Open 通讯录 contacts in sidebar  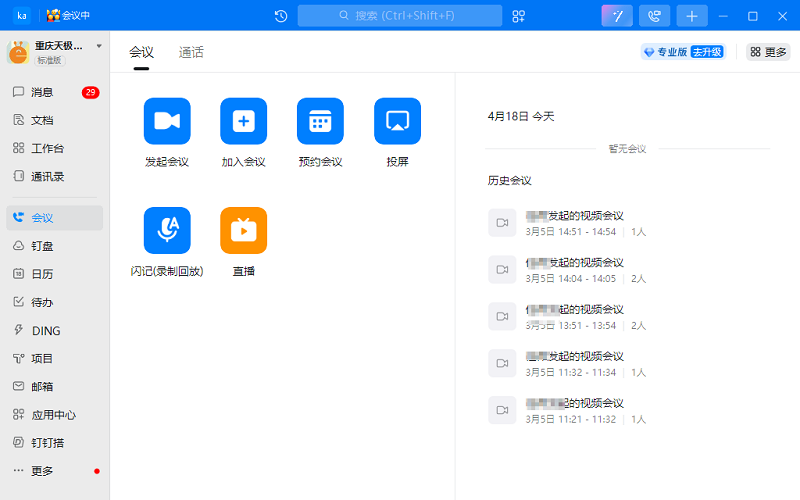pyautogui.click(x=55, y=177)
